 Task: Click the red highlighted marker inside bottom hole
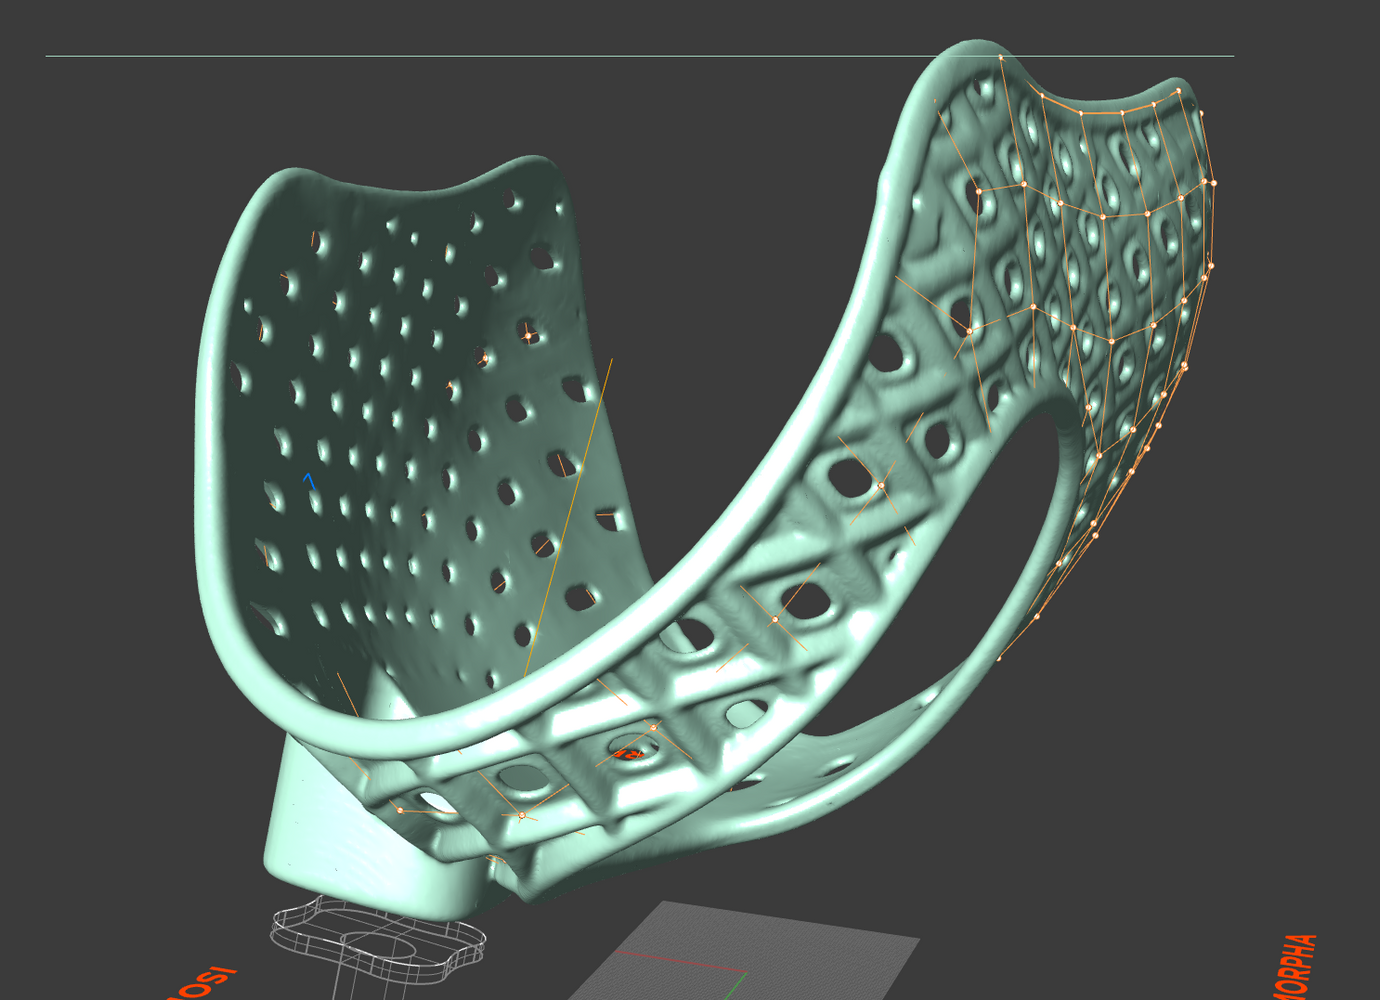pos(629,752)
